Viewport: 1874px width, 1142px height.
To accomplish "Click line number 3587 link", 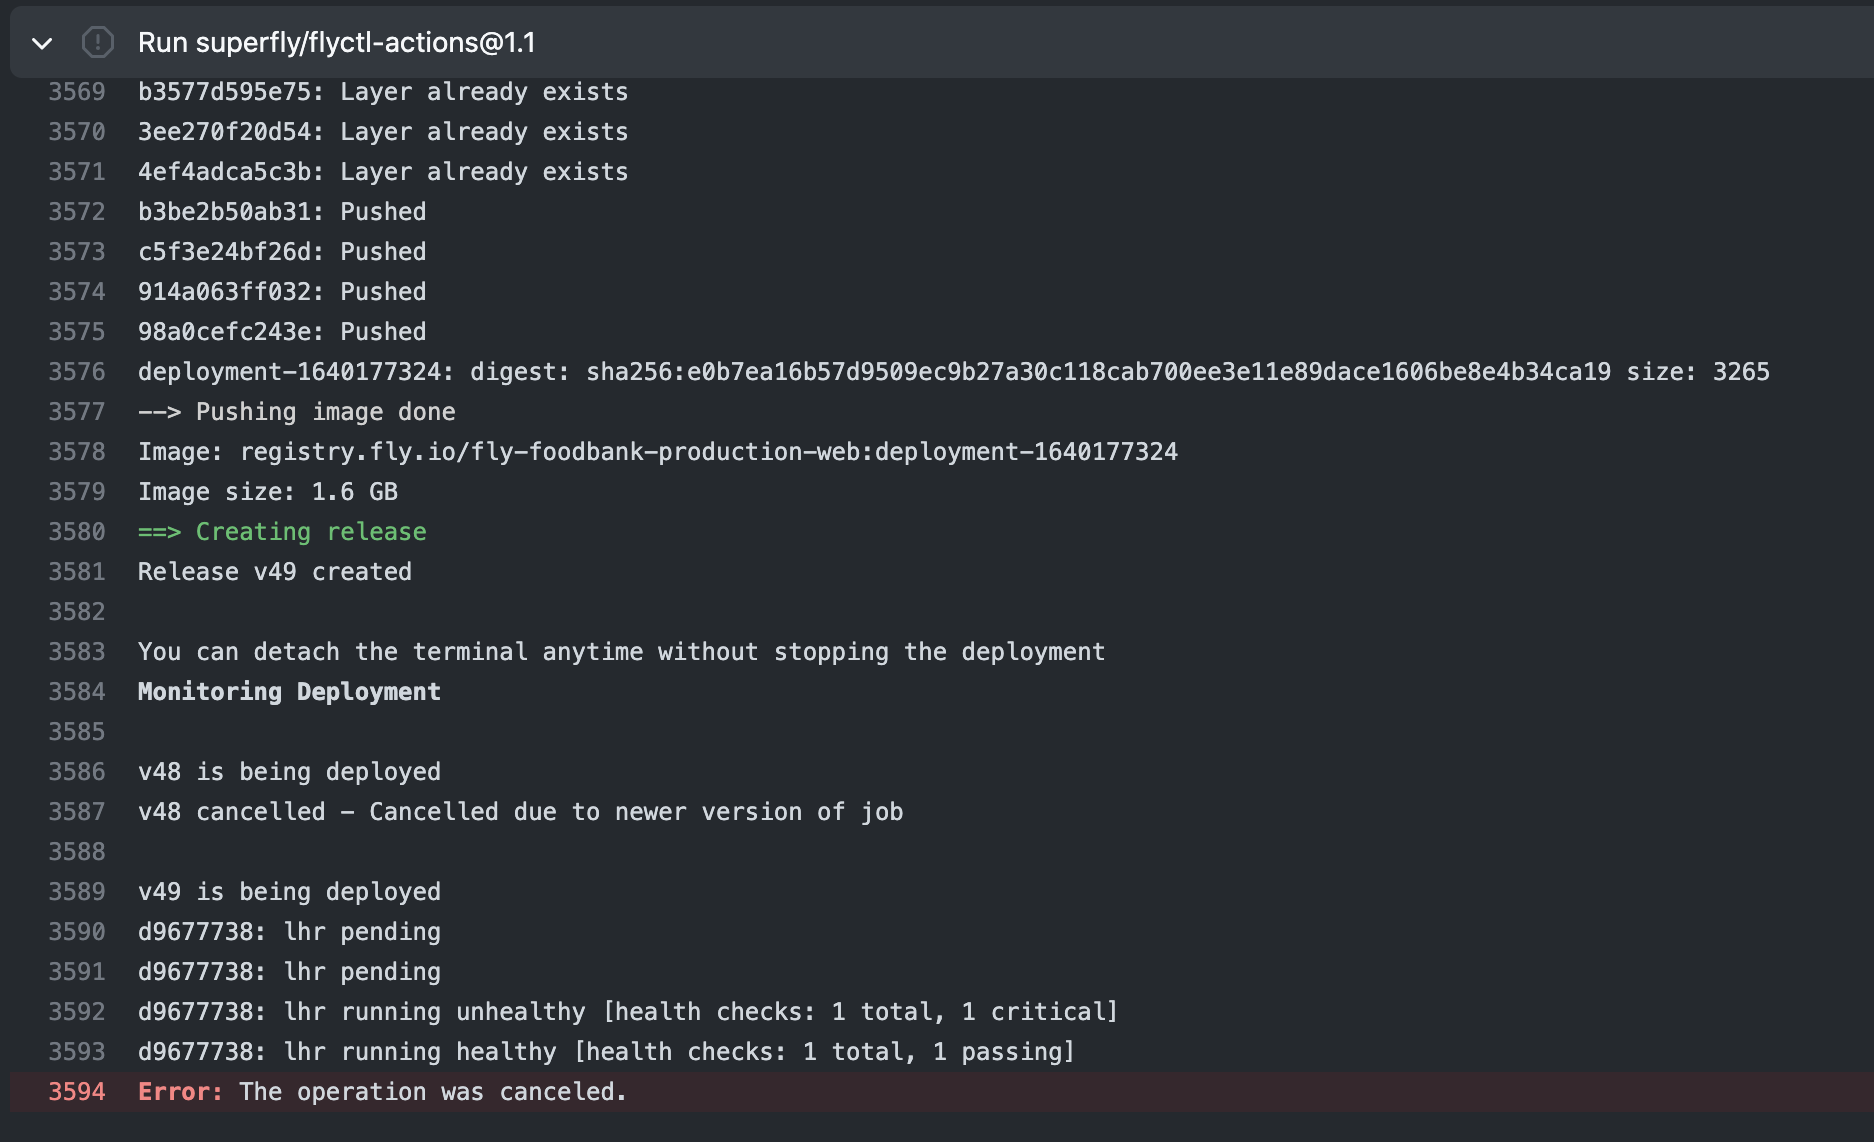I will pos(77,812).
